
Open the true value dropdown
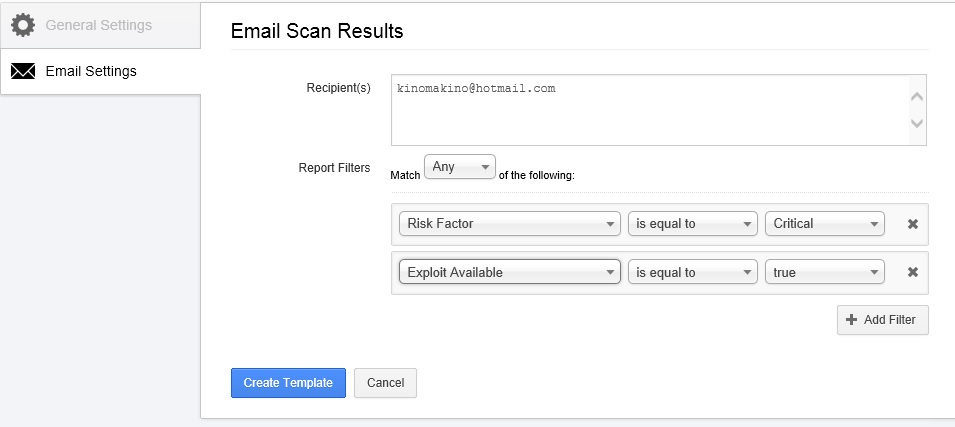[825, 272]
